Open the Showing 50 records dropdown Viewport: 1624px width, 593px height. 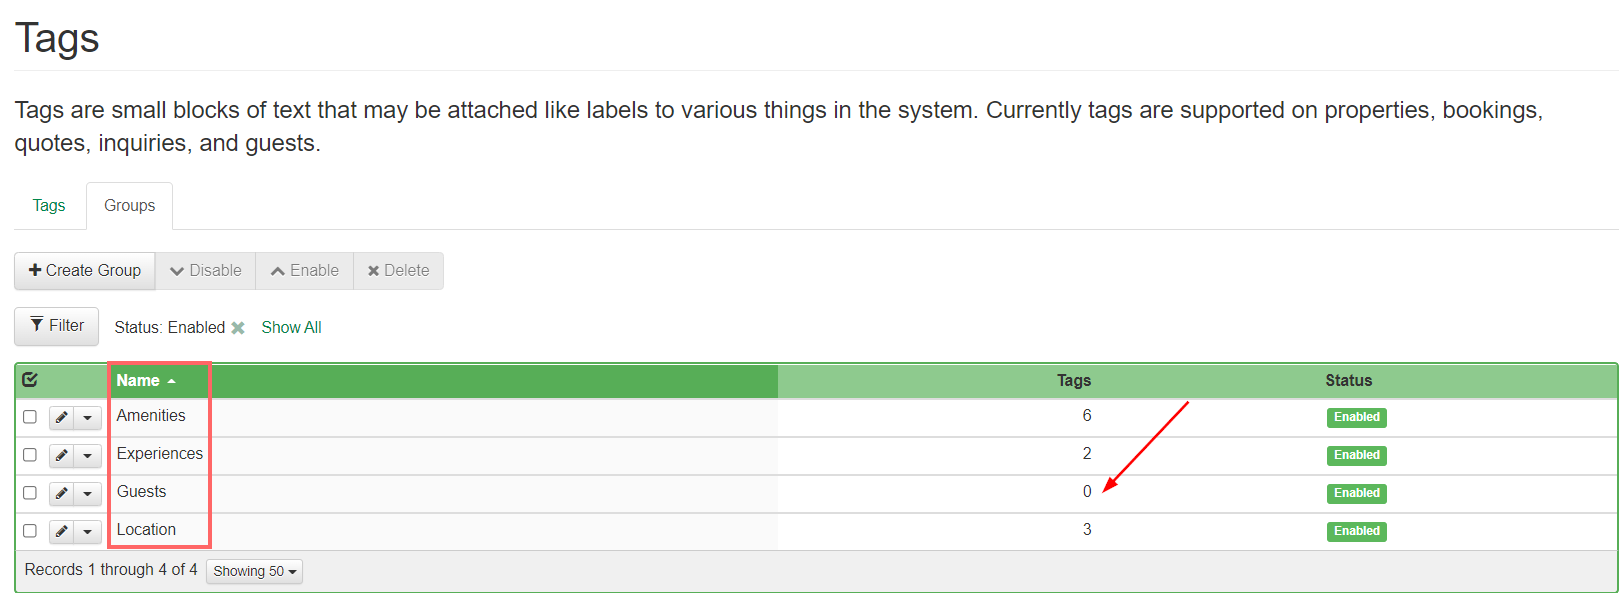click(255, 571)
